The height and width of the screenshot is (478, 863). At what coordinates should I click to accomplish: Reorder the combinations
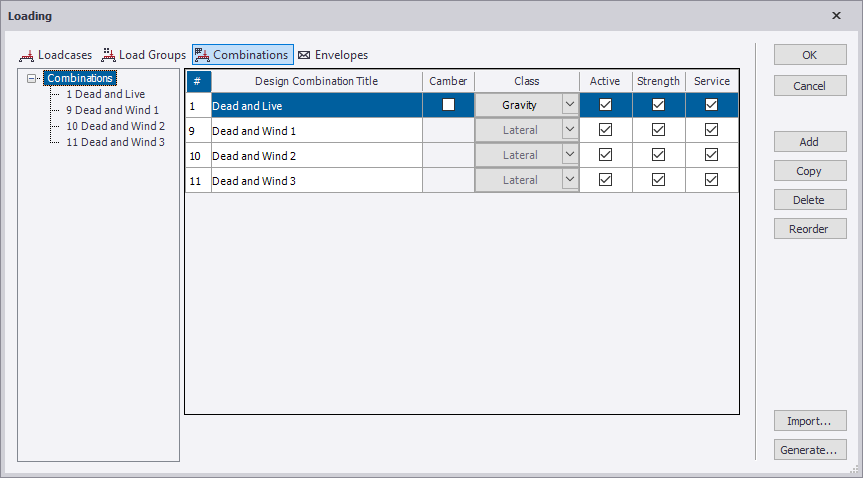pos(810,229)
